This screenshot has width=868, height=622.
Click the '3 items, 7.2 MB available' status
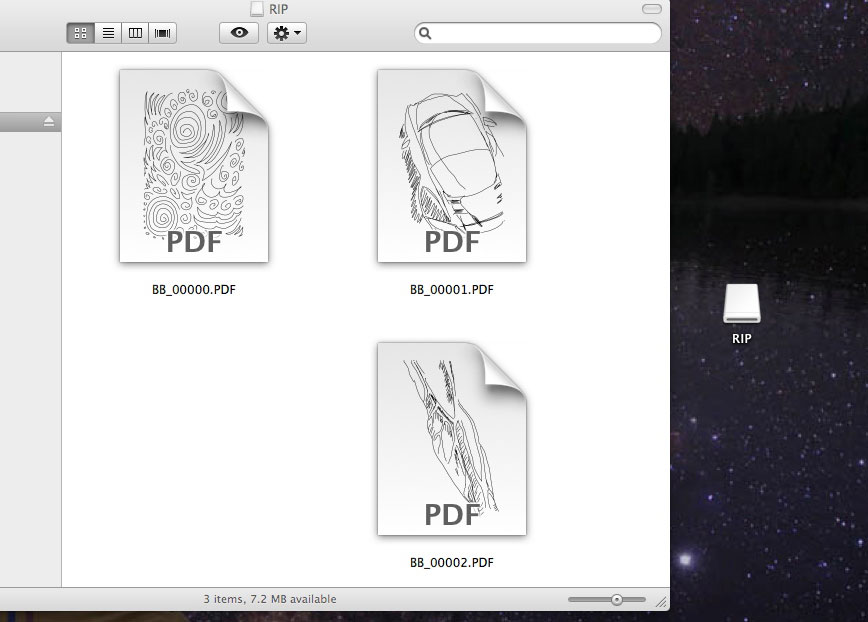click(x=270, y=599)
